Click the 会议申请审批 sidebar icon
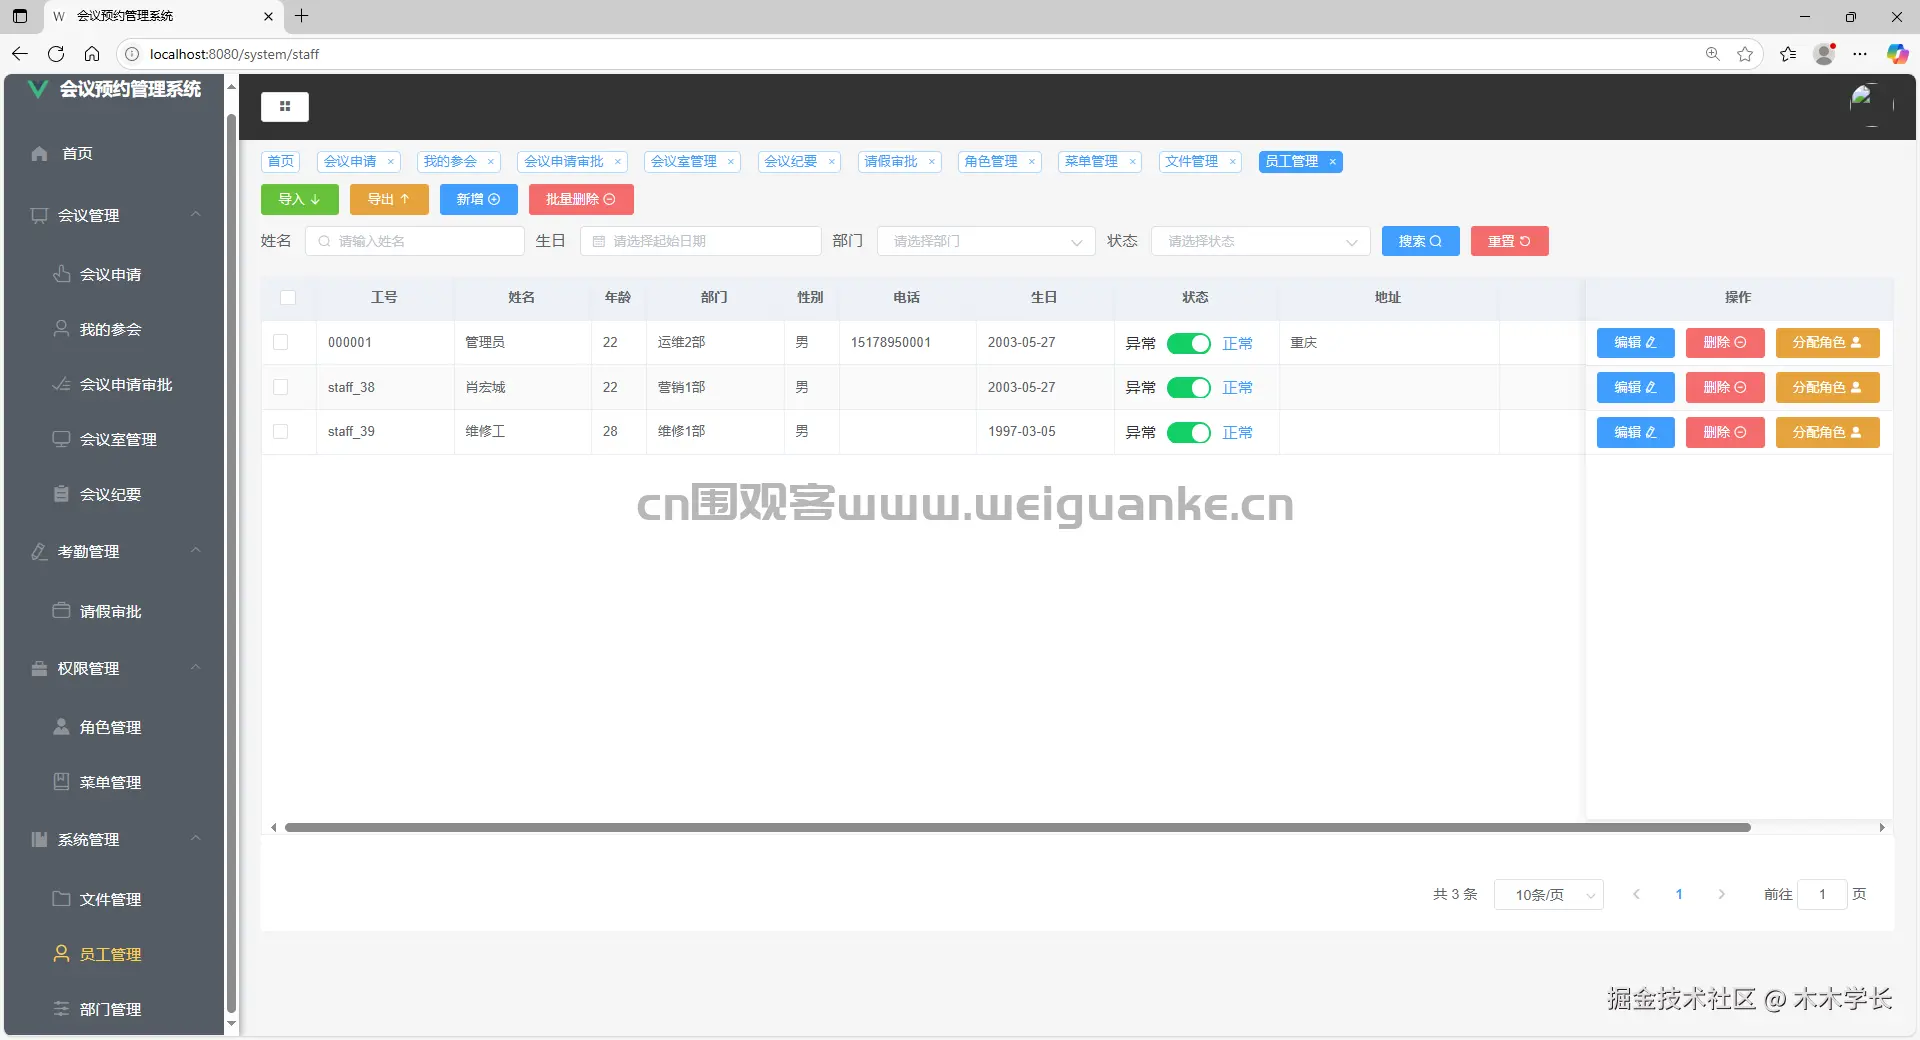This screenshot has width=1920, height=1040. point(61,384)
